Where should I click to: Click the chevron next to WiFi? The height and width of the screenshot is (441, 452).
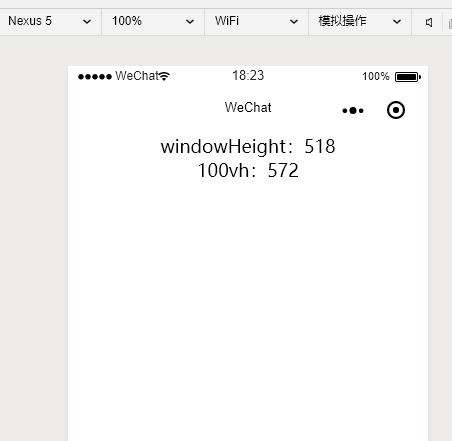(x=294, y=22)
